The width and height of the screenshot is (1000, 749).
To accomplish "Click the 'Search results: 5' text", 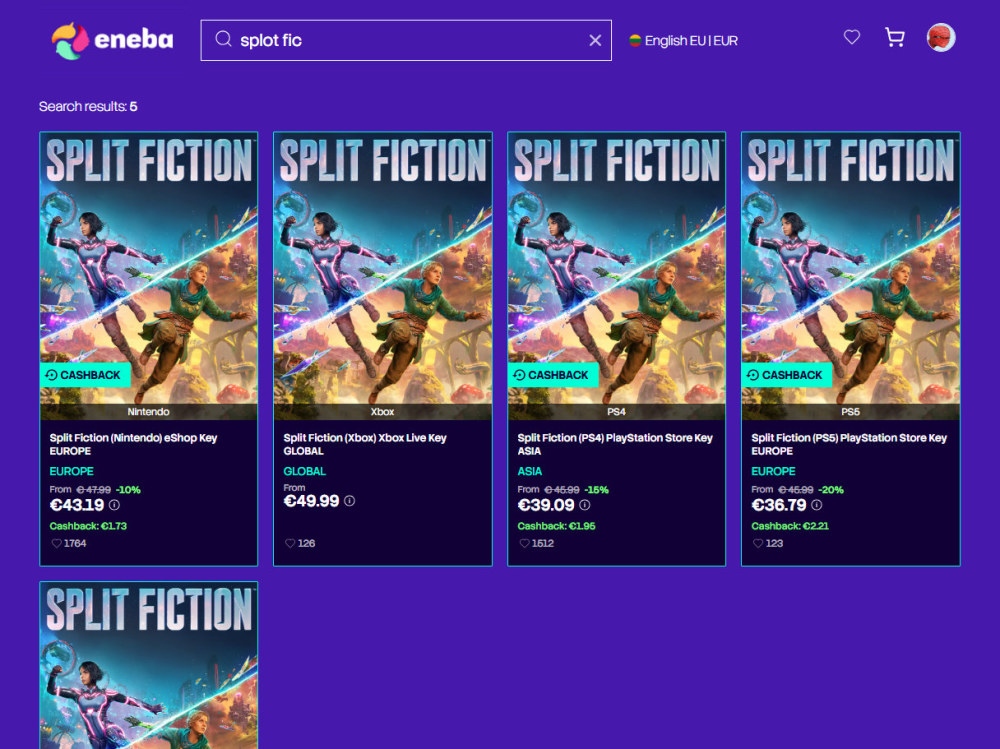I will 88,107.
